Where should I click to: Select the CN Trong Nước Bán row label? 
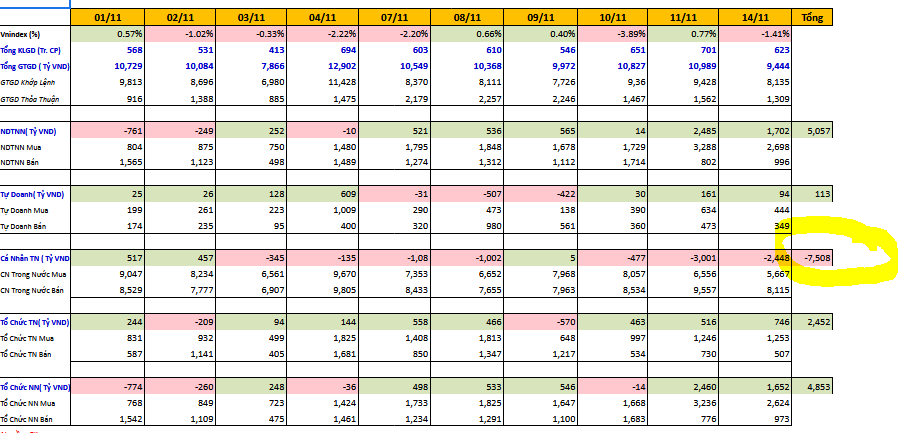35,292
